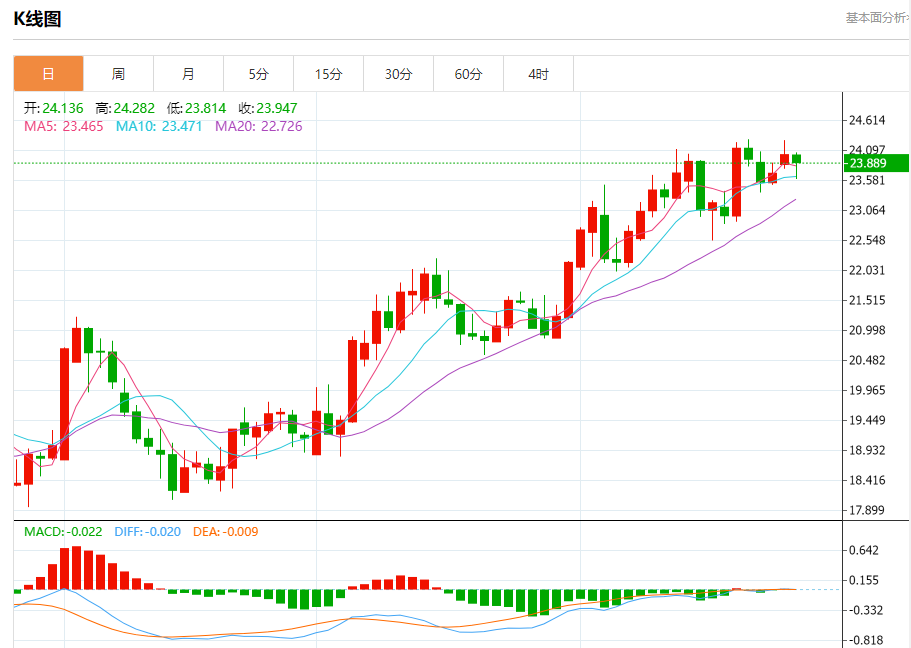Click the MA20: 22.726 indicator label
Viewport: 911px width, 648px height.
coord(259,126)
